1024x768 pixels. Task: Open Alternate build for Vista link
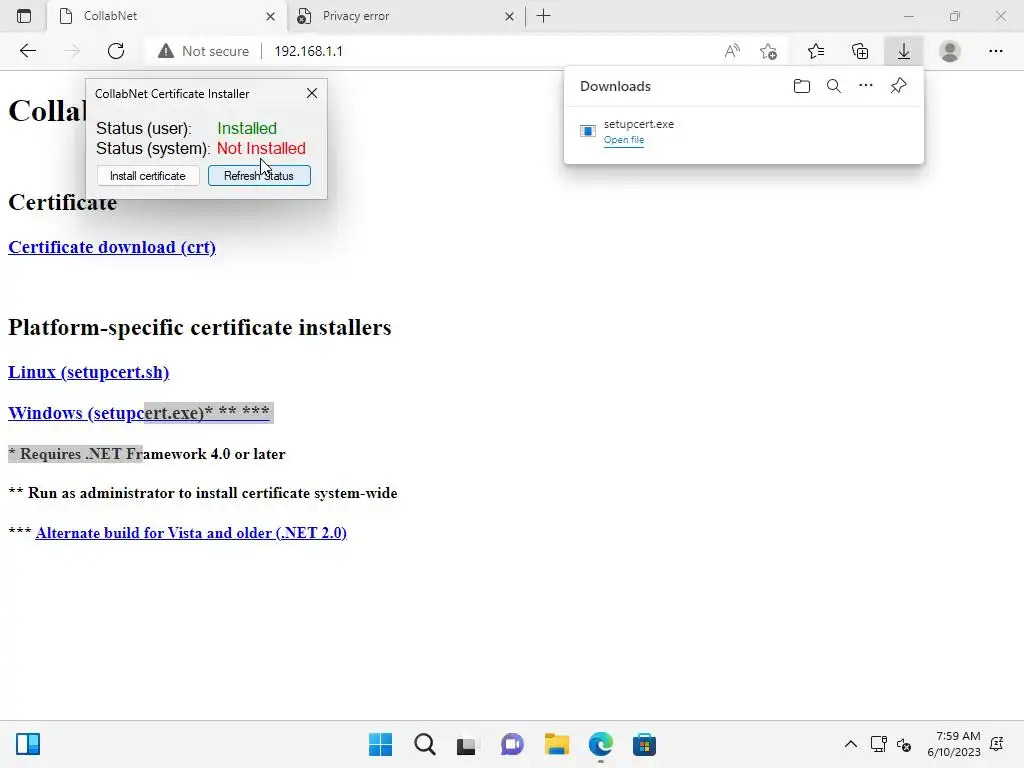click(x=191, y=533)
